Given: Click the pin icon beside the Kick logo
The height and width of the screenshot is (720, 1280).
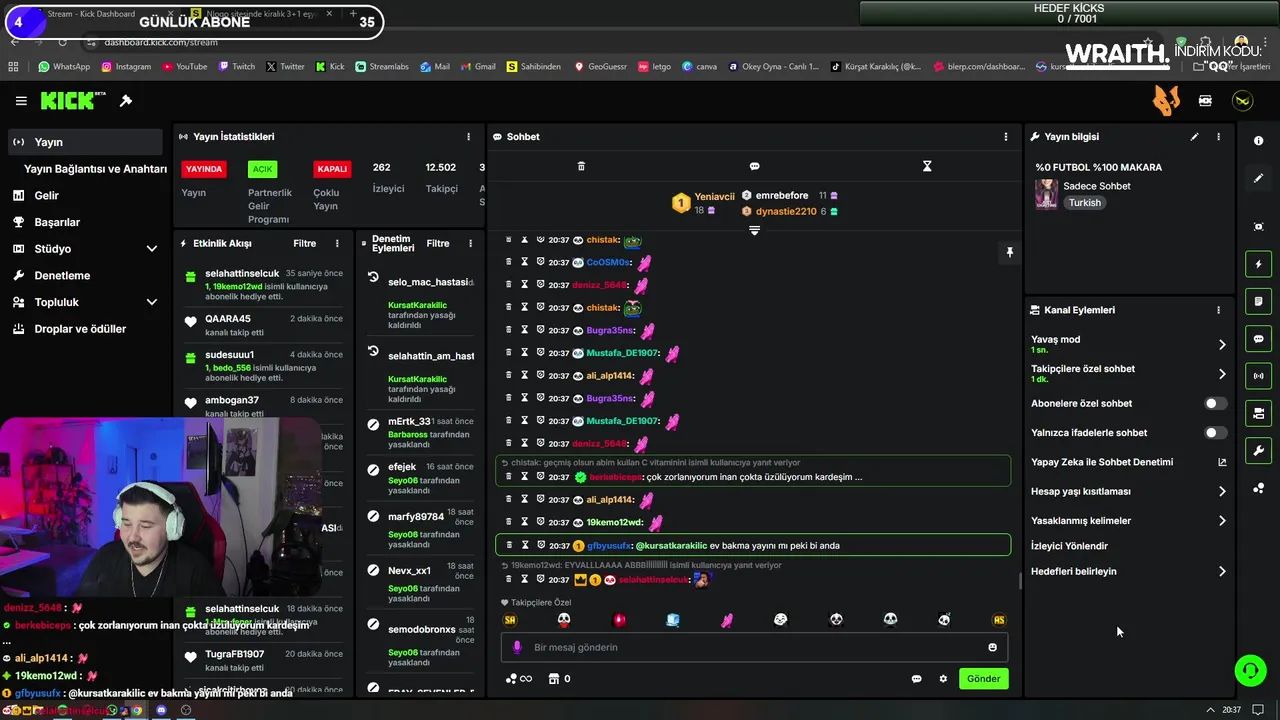Looking at the screenshot, I should (x=126, y=101).
